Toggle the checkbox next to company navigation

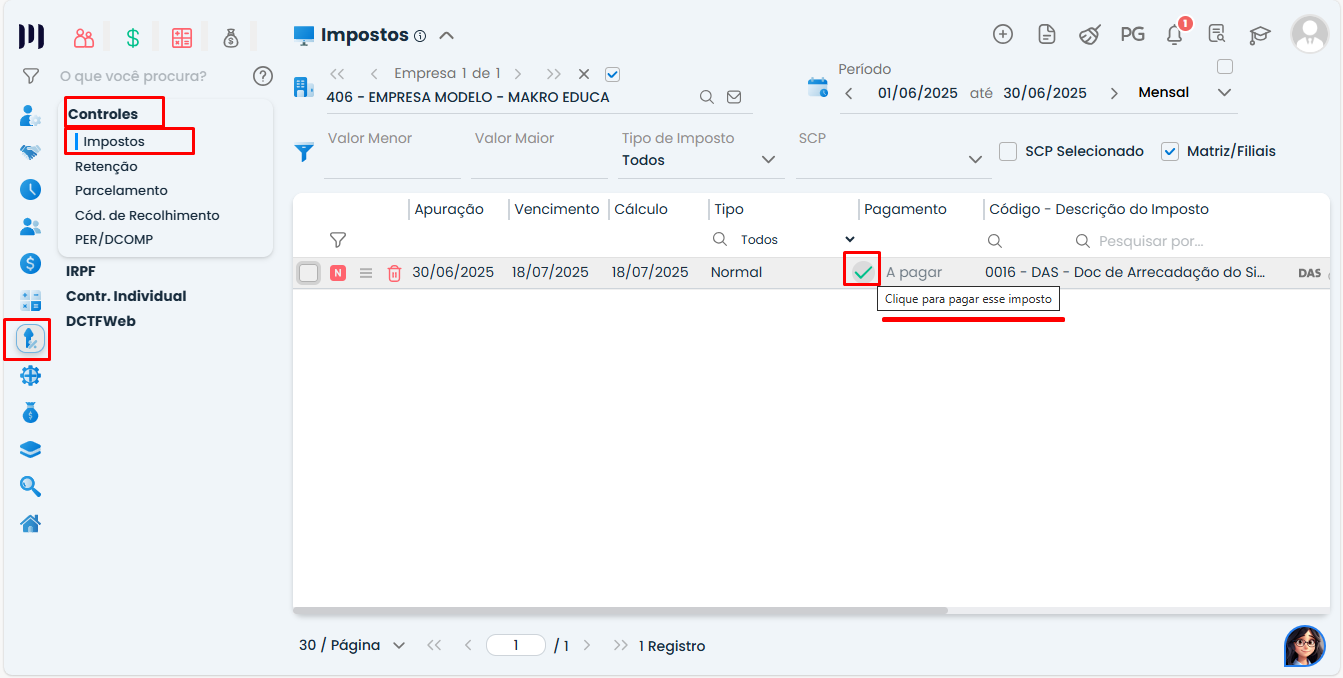(613, 74)
